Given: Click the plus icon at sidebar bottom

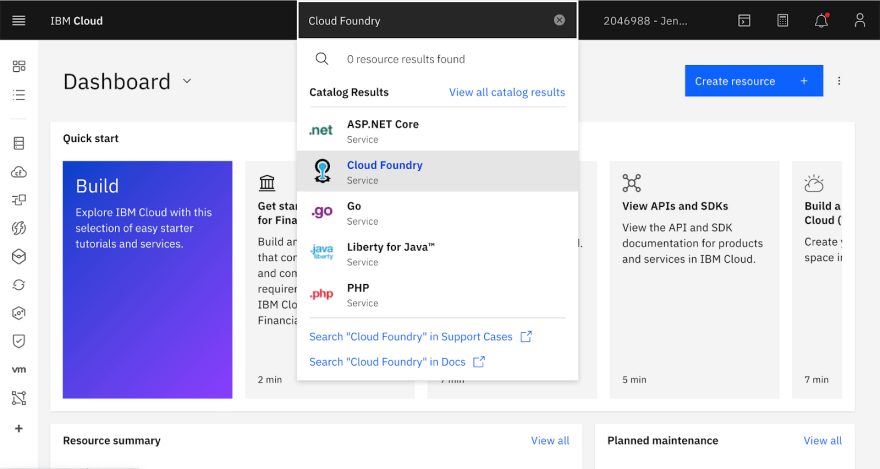Looking at the screenshot, I should 19,429.
